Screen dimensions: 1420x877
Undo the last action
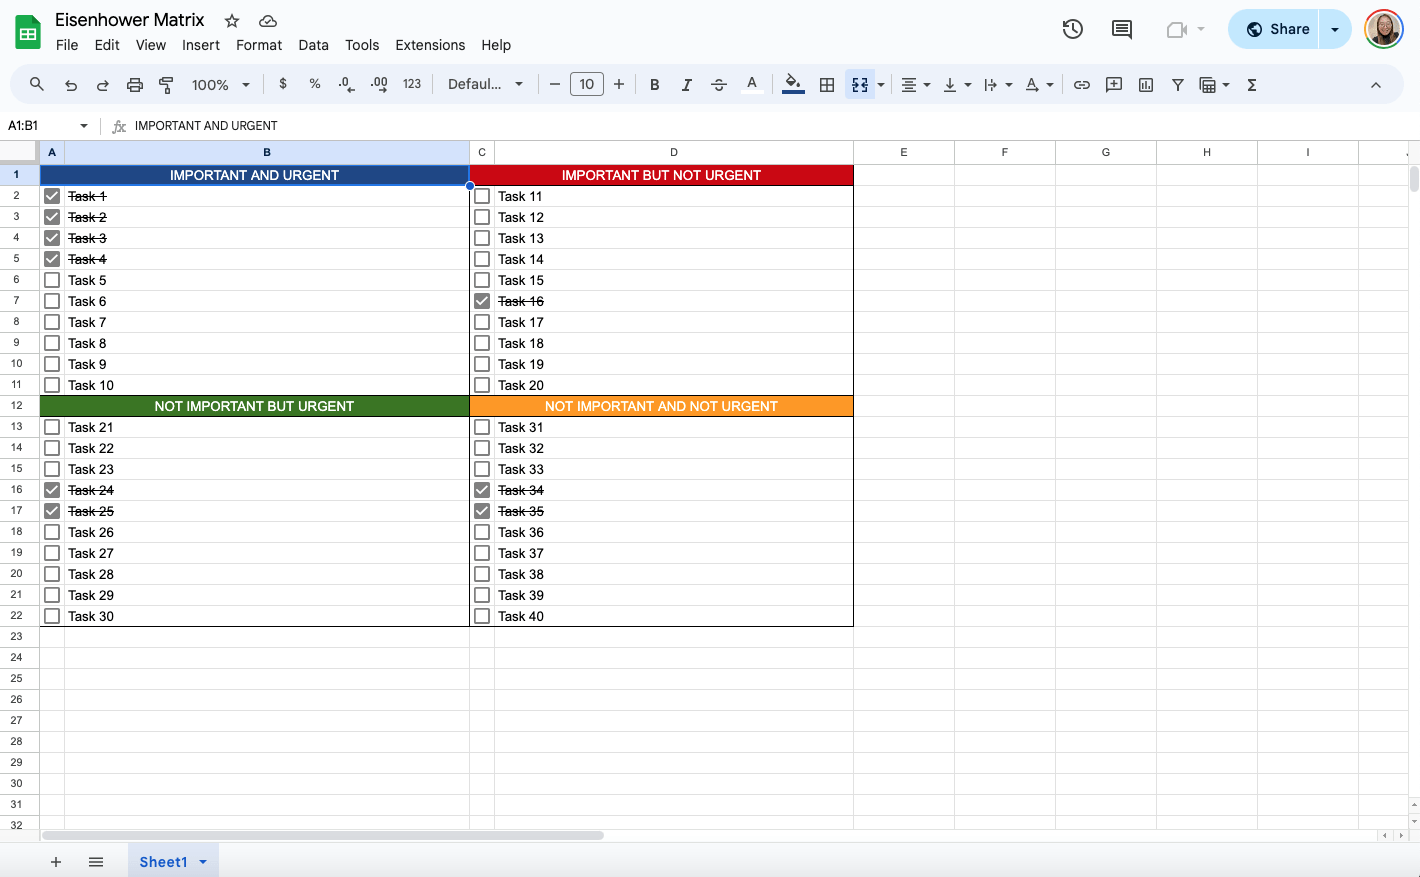[x=71, y=85]
